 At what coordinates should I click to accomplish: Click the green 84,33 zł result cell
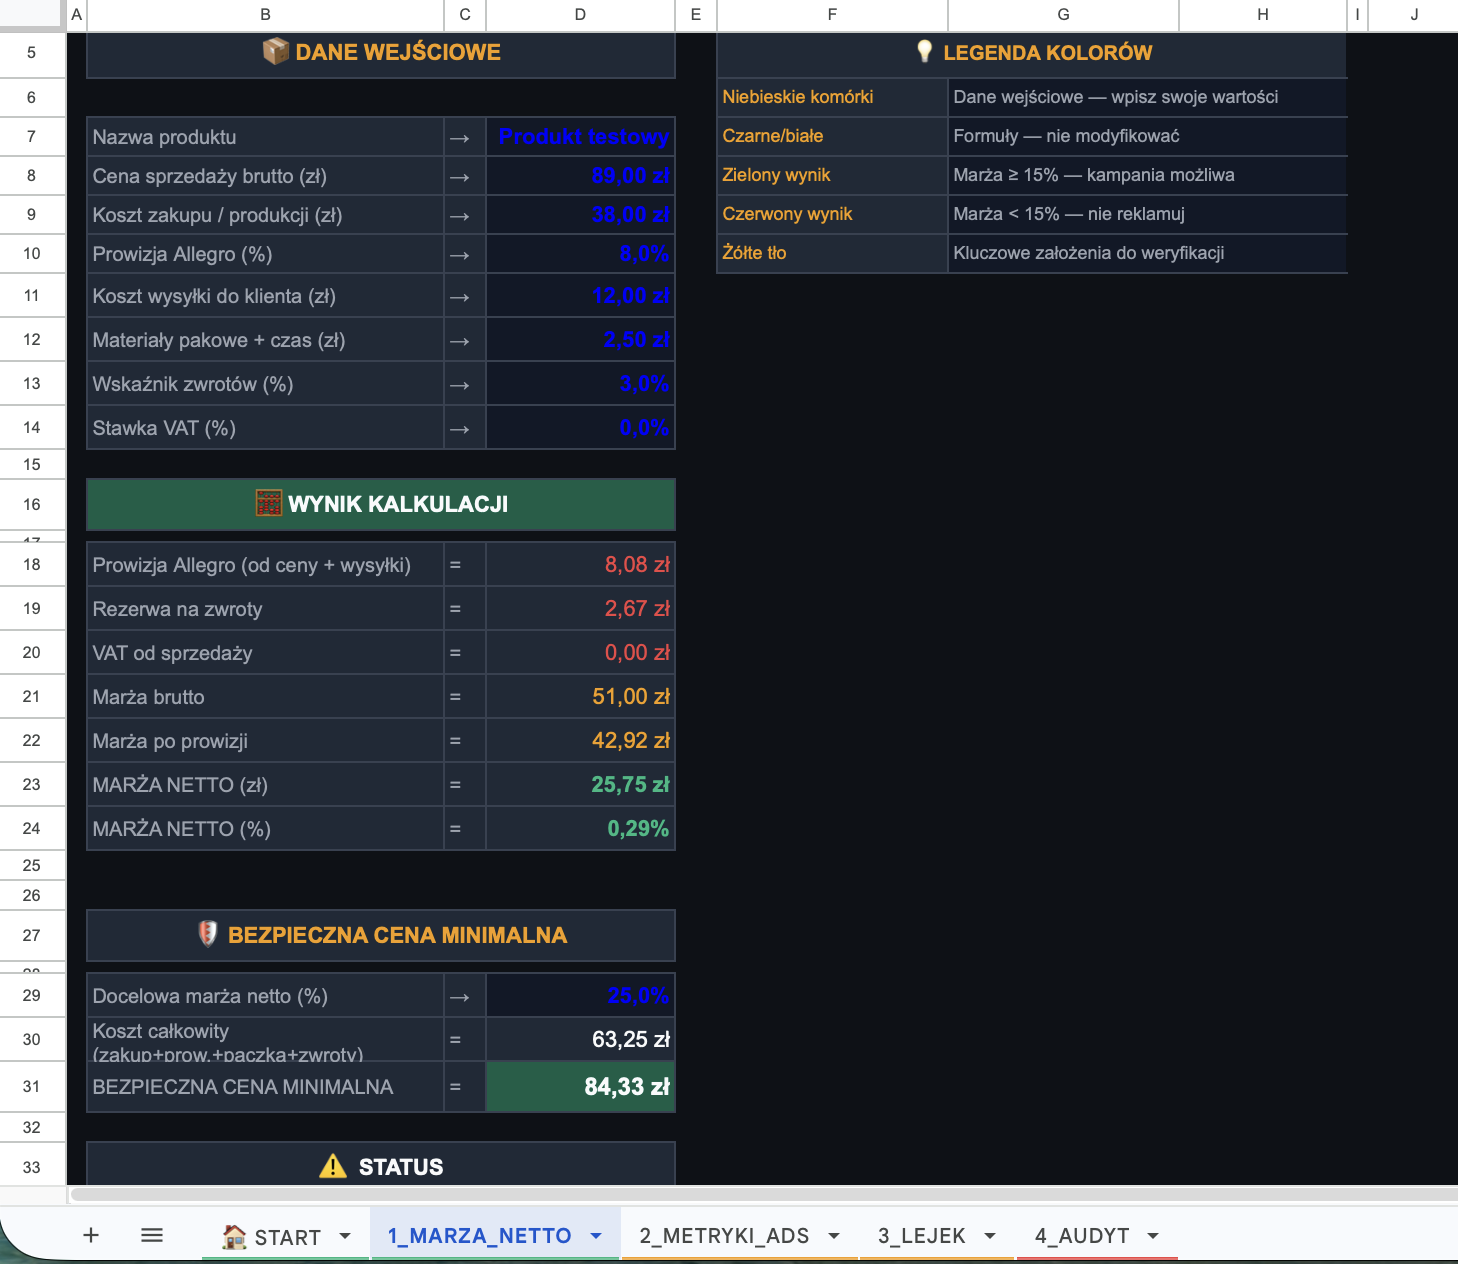pos(580,1087)
